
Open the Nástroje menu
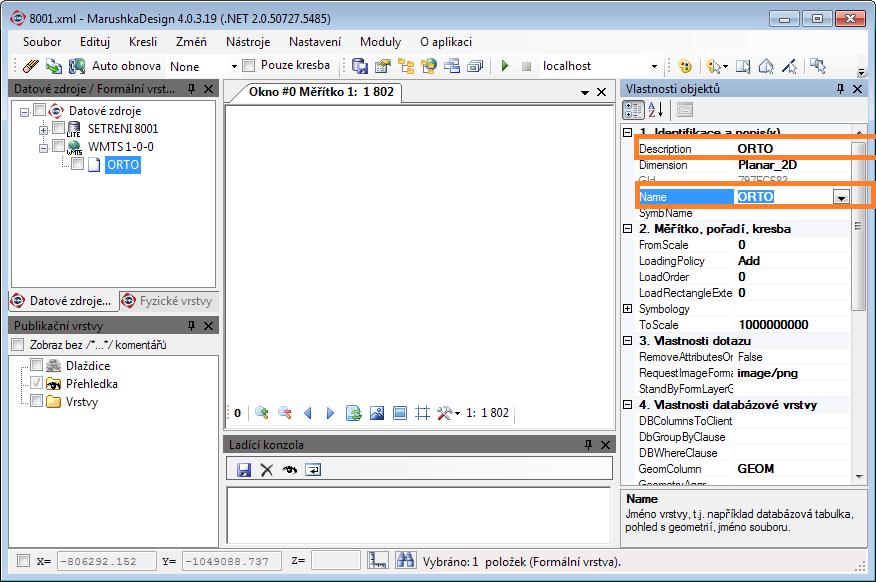(x=248, y=42)
